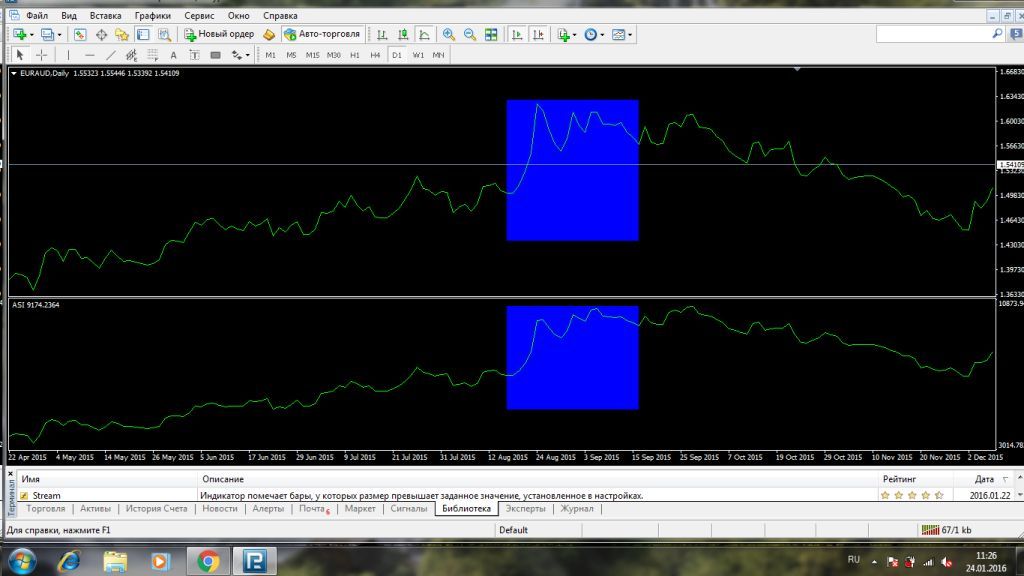Open the Вставка menu
The height and width of the screenshot is (576, 1024).
click(x=105, y=15)
